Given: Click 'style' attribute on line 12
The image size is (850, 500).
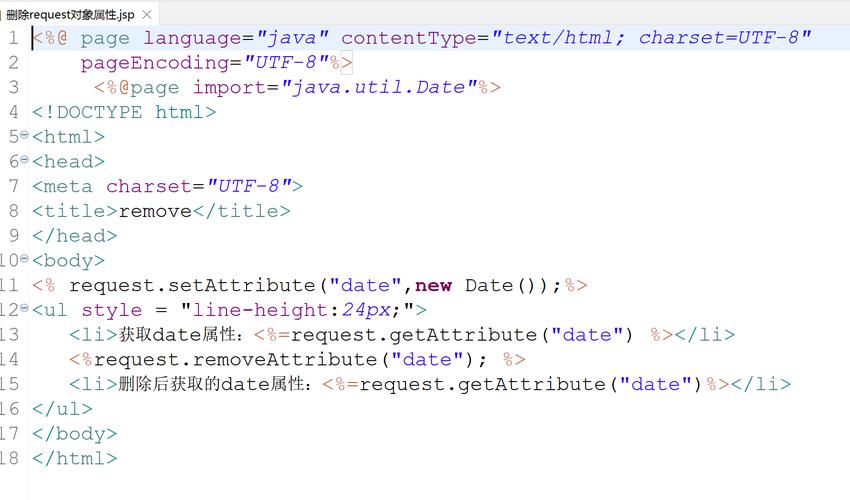Looking at the screenshot, I should tap(112, 310).
